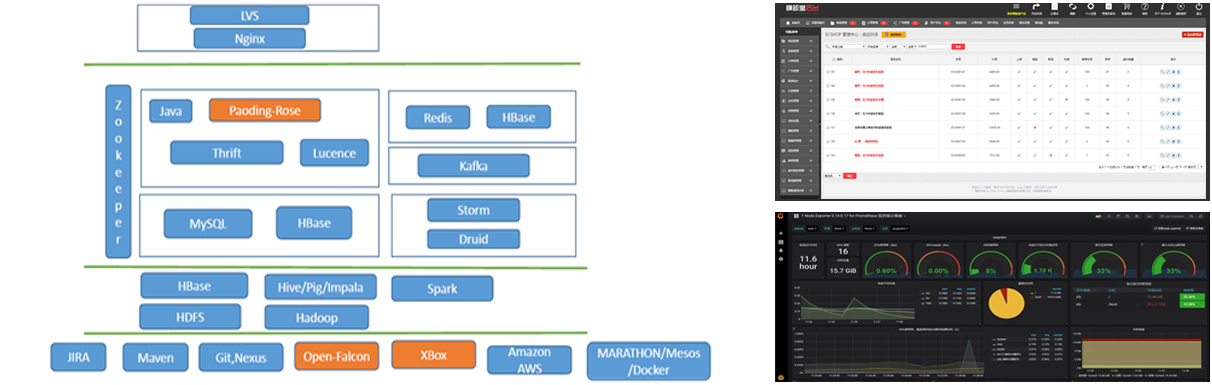This screenshot has width=1212, height=385.
Task: Check the first product row checkbox
Action: coord(827,72)
